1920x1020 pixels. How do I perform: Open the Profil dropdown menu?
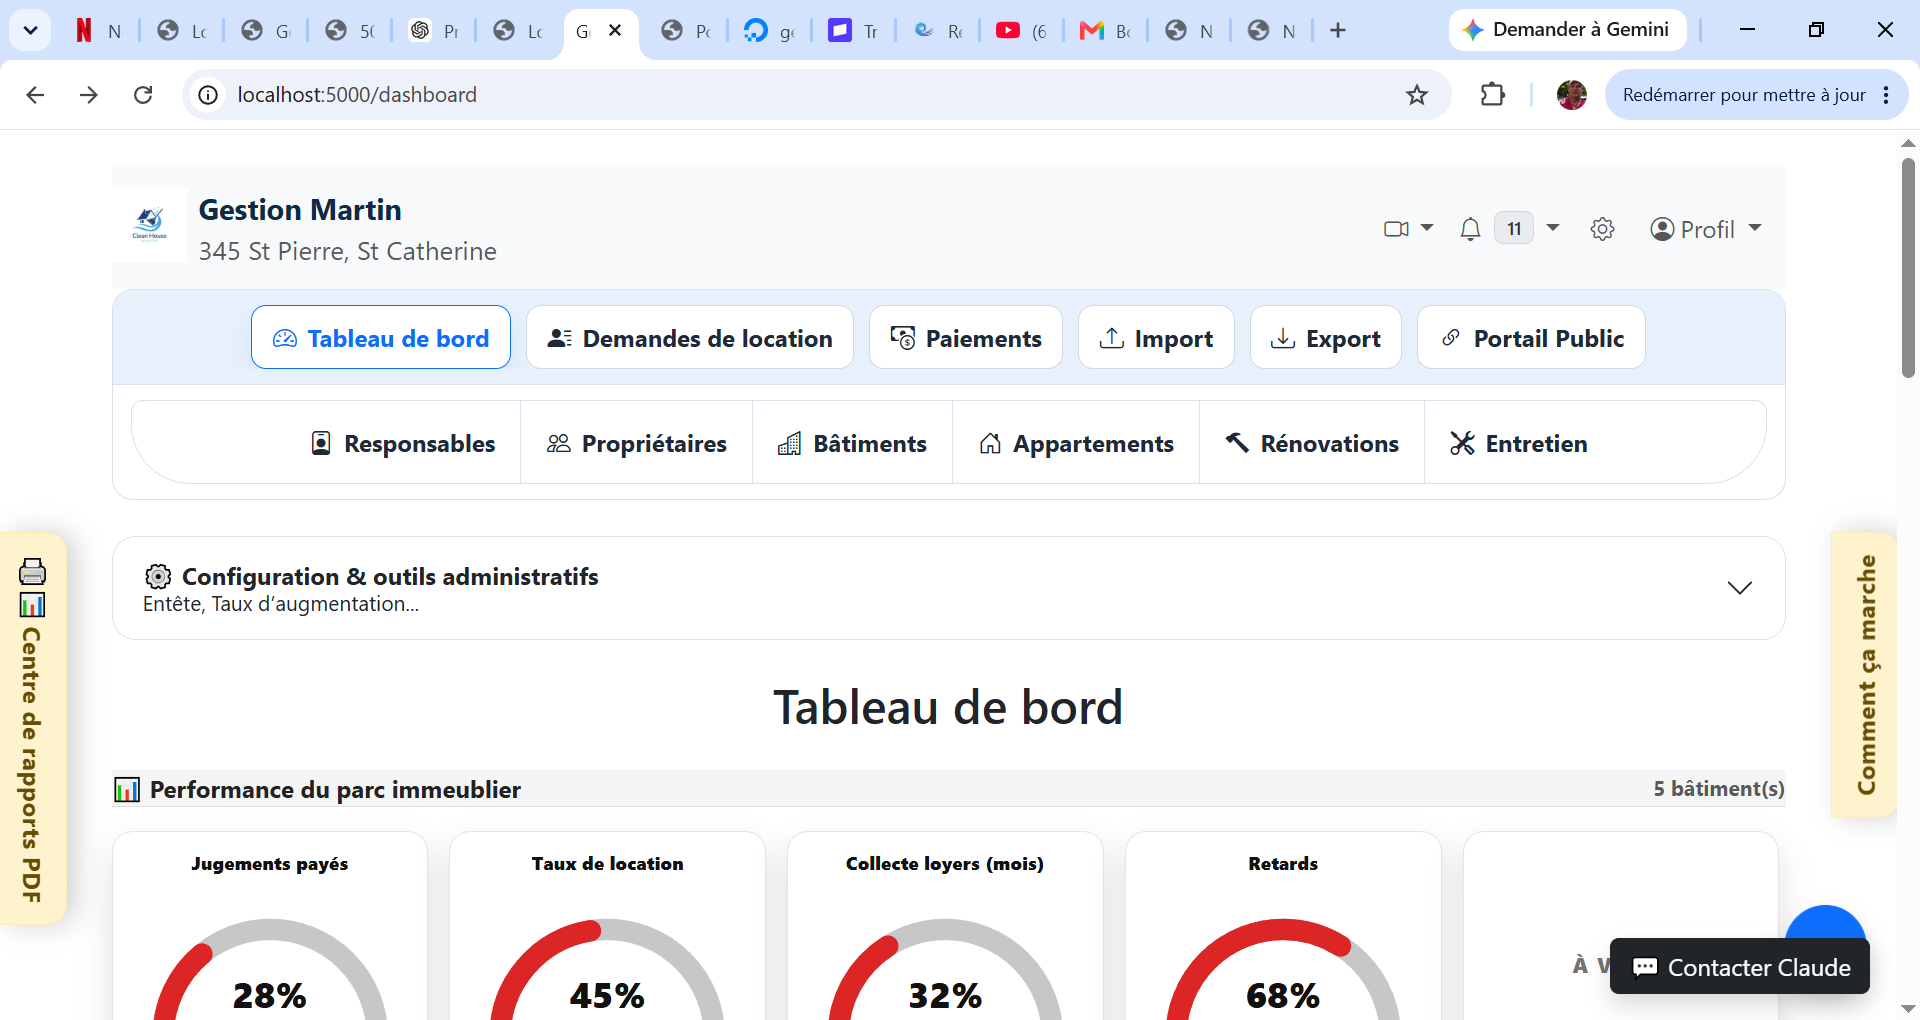1706,229
